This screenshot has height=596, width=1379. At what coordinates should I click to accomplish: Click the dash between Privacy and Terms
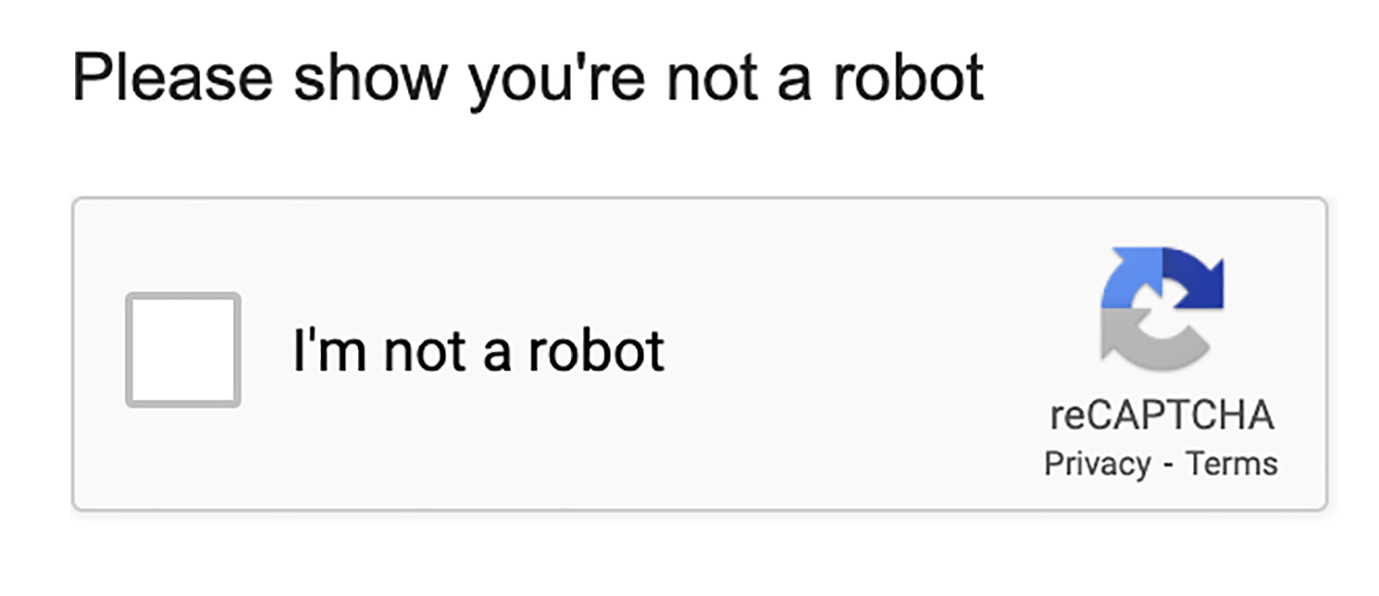1168,465
